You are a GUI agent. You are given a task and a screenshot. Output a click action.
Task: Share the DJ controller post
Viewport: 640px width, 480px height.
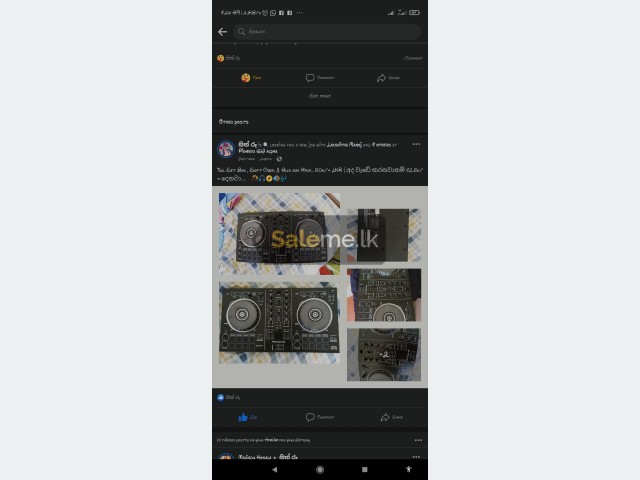coord(392,417)
